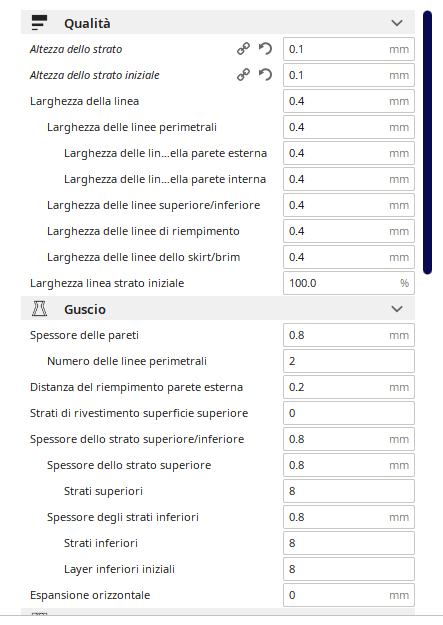Click the Guscio section header
Screen dimensions: 443x625
click(x=218, y=309)
